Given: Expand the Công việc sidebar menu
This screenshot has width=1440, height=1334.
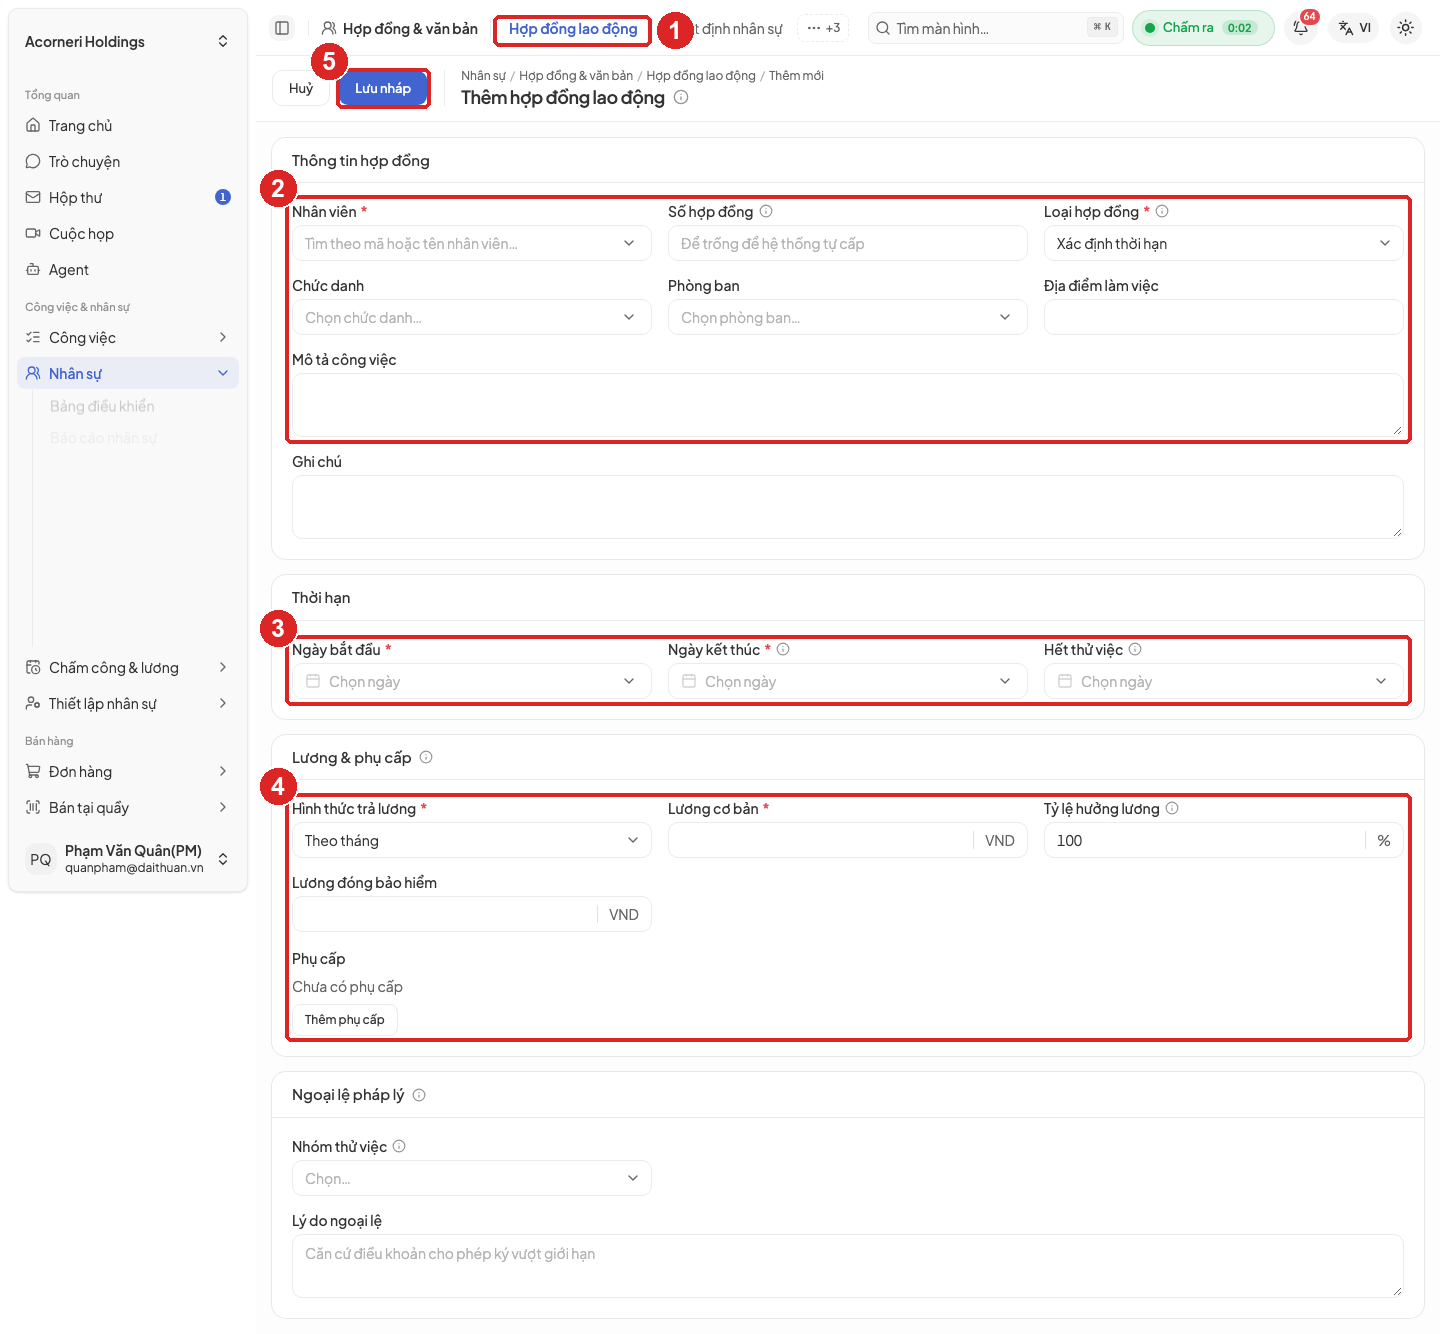Looking at the screenshot, I should coord(128,338).
